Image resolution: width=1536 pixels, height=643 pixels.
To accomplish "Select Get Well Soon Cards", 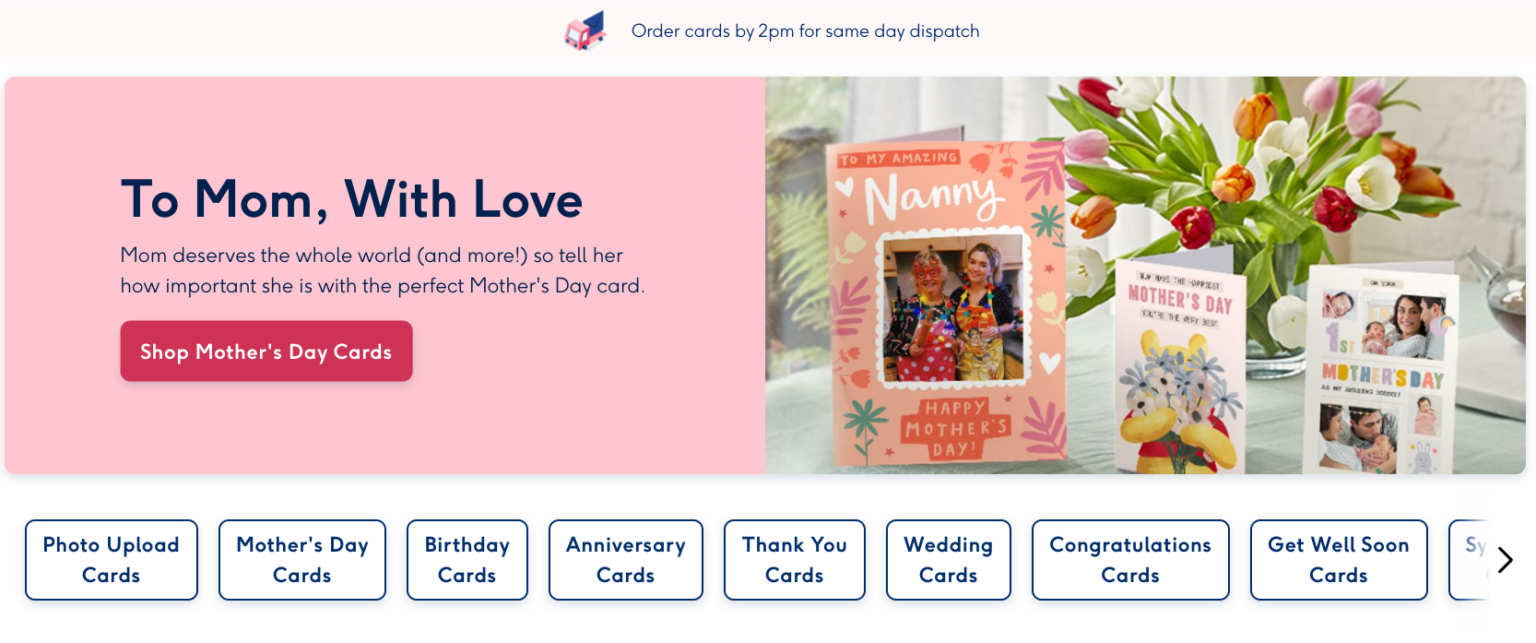I will 1338,560.
